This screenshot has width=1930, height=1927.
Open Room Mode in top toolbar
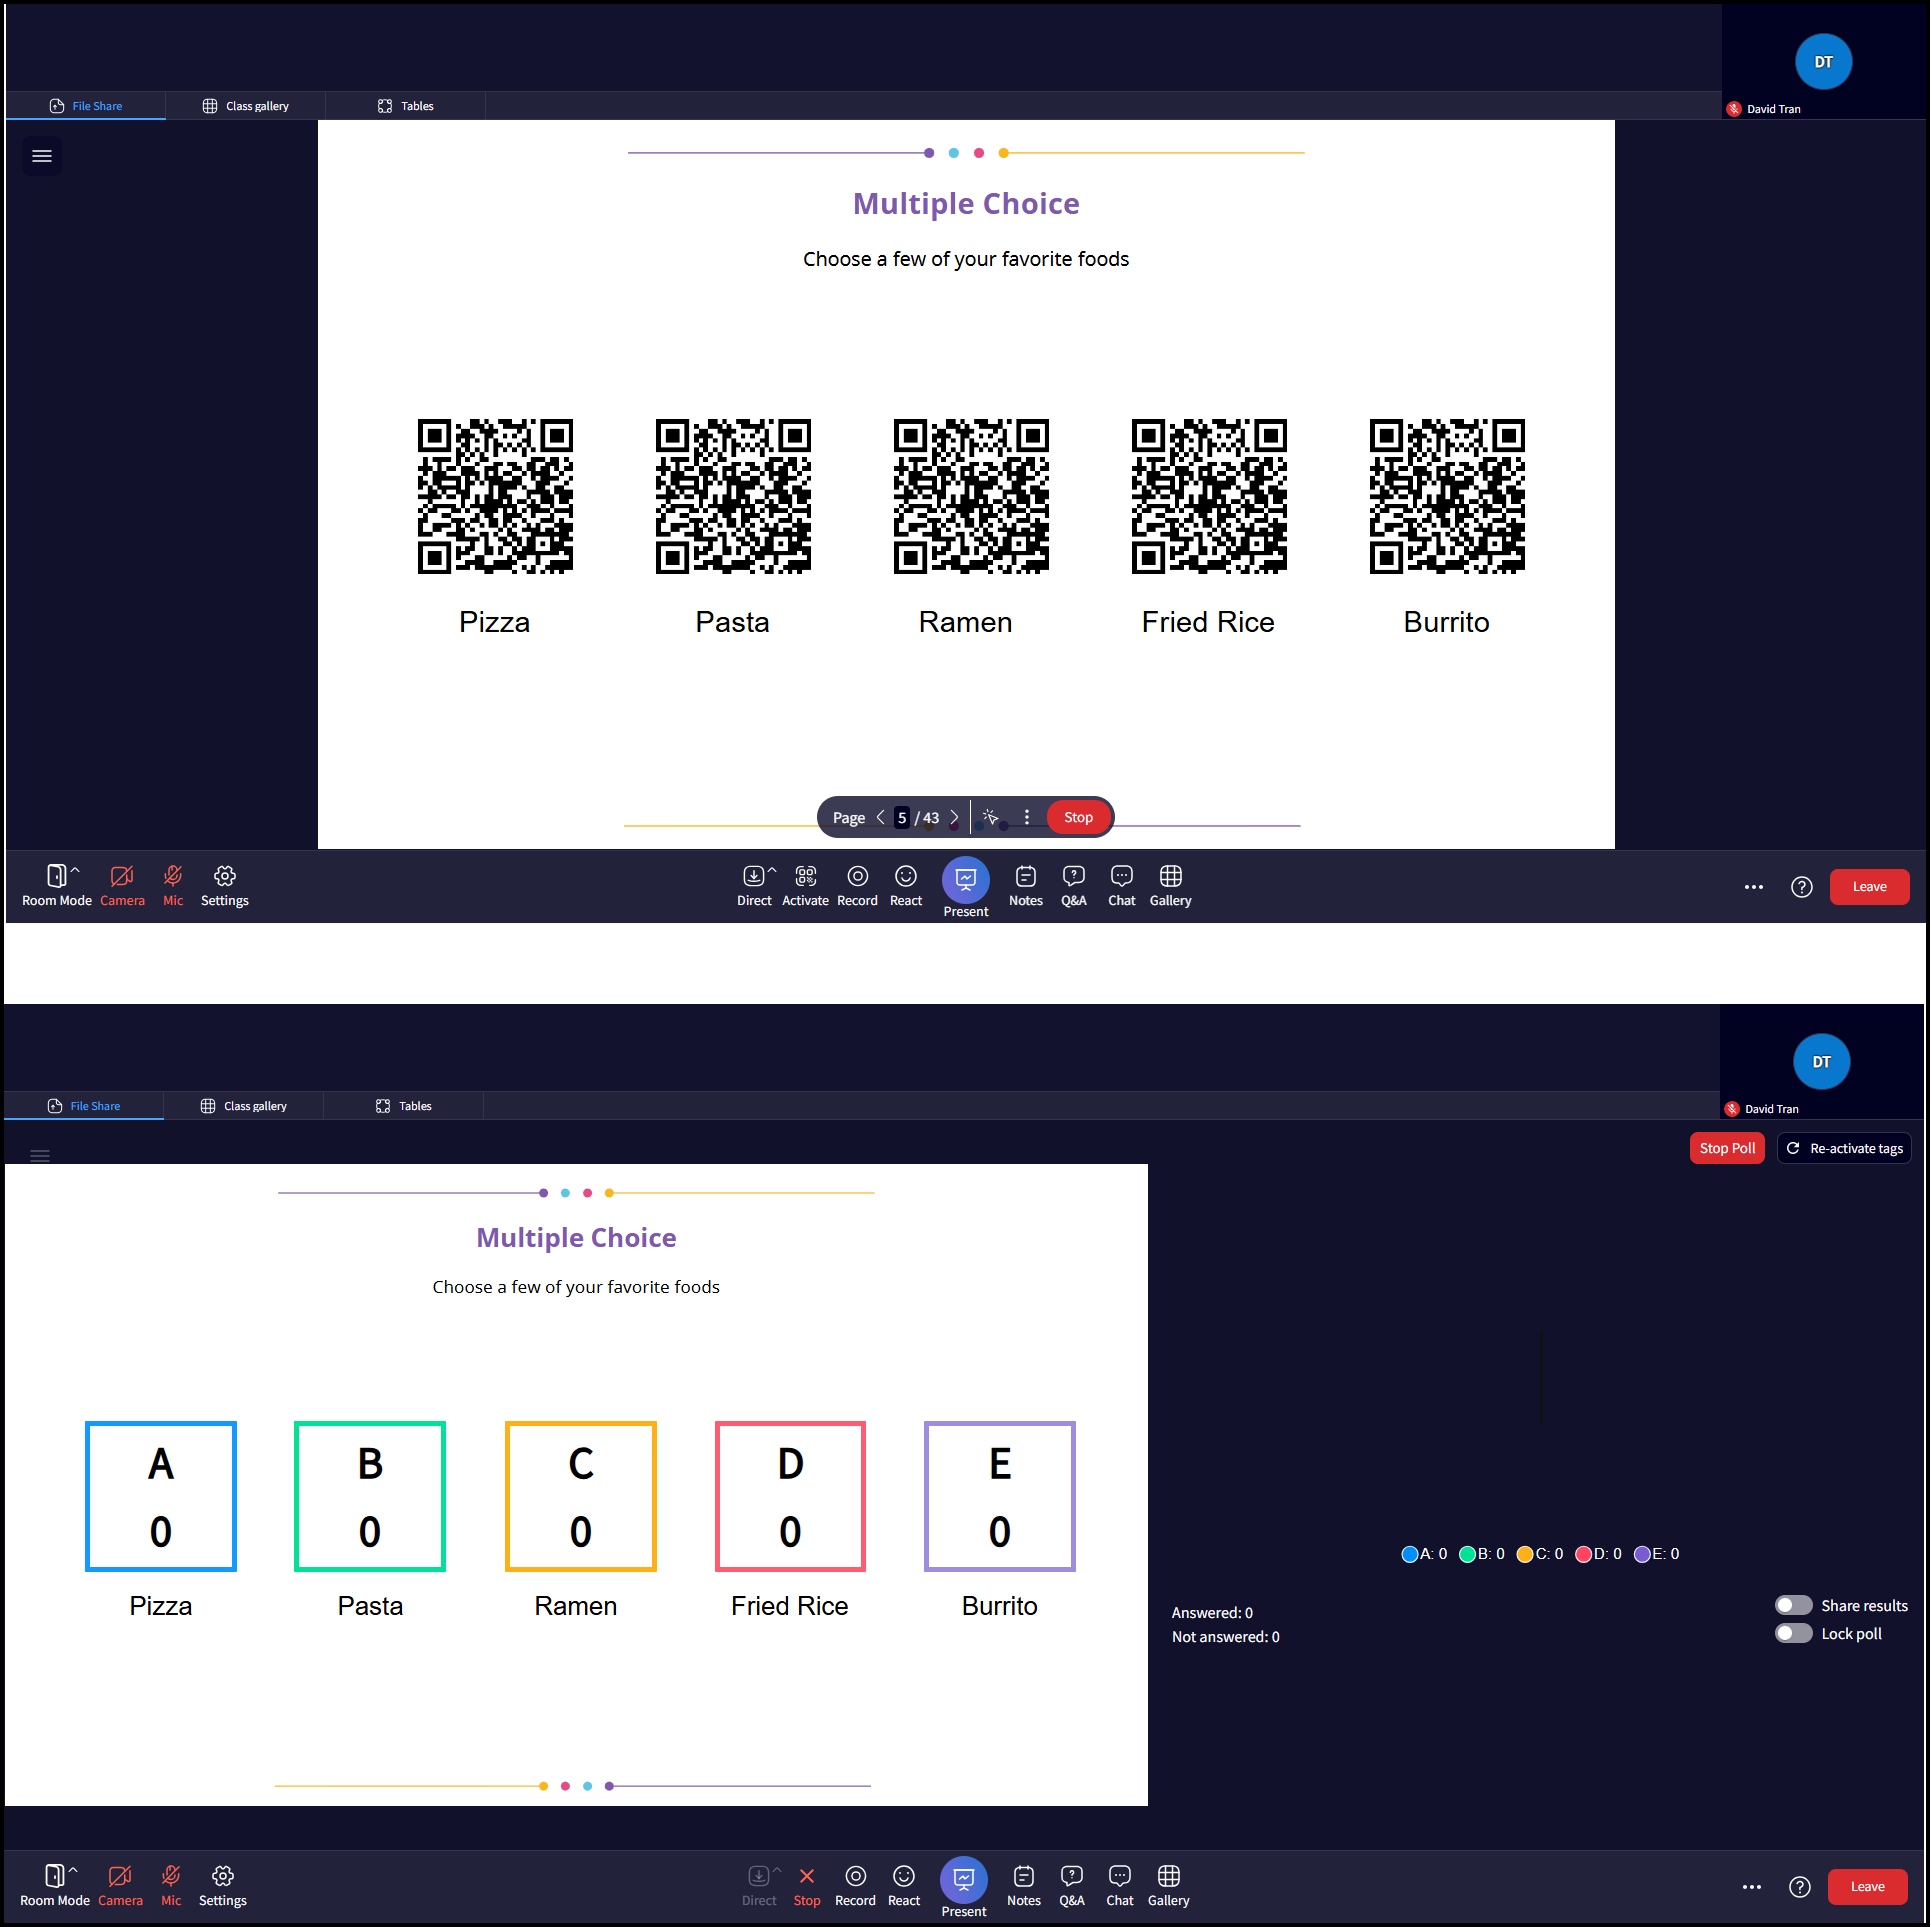point(57,886)
